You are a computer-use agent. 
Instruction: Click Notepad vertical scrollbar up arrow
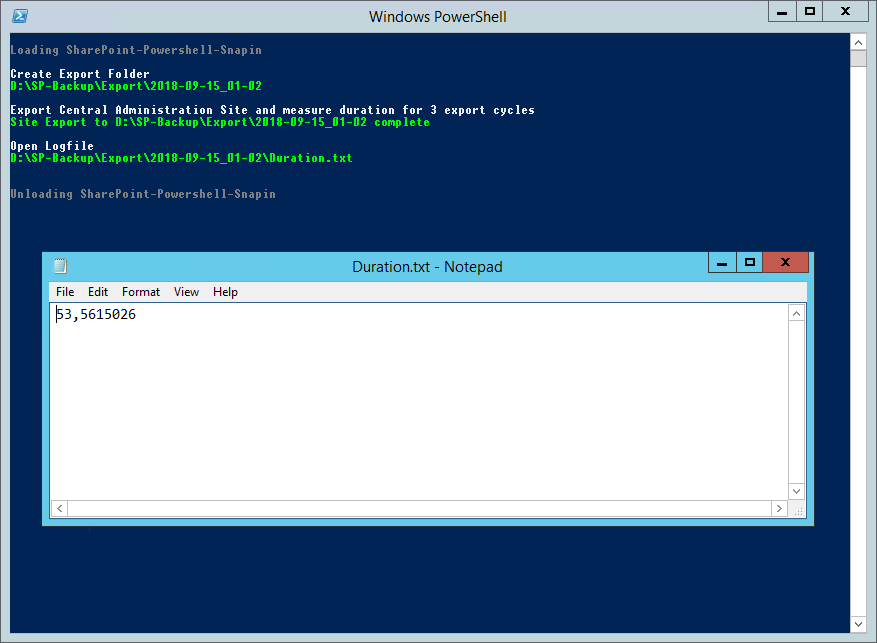(x=796, y=314)
